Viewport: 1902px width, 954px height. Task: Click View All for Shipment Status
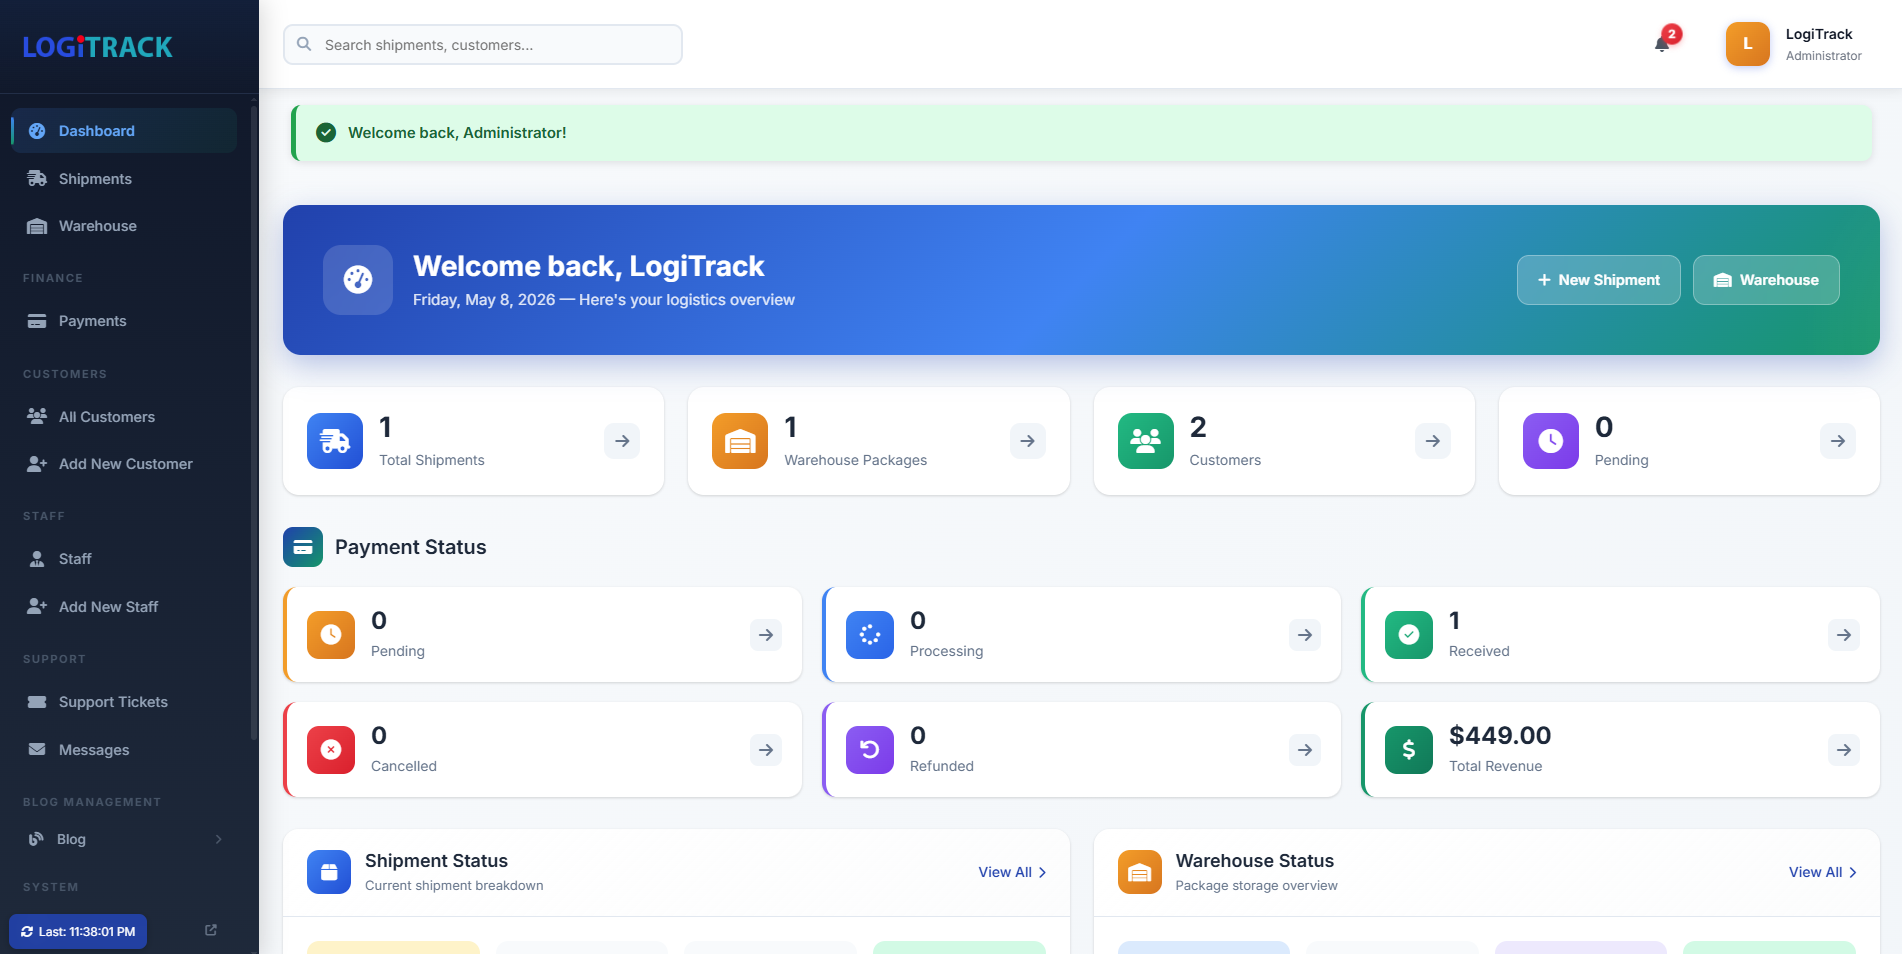1012,872
